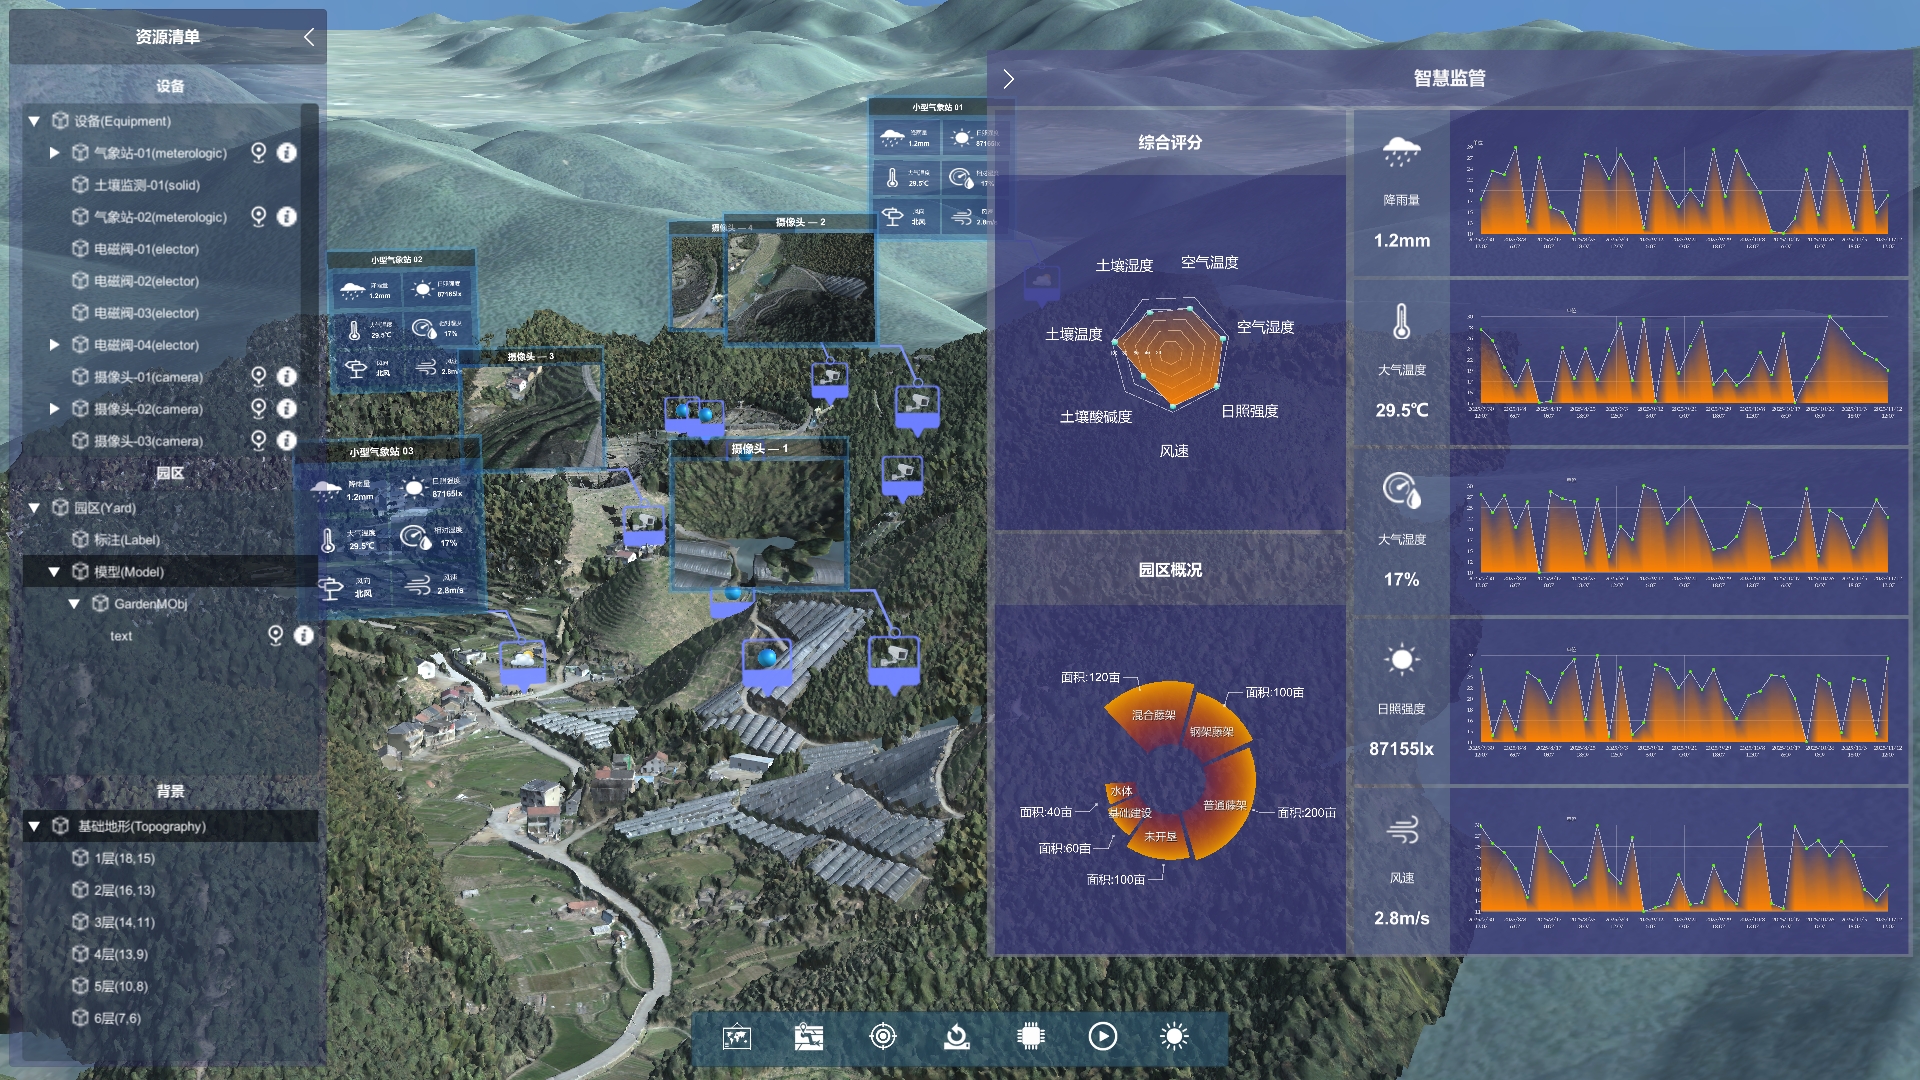The height and width of the screenshot is (1080, 1920).
Task: Collapse the 基础地形(Topography) group
Action: (x=34, y=827)
